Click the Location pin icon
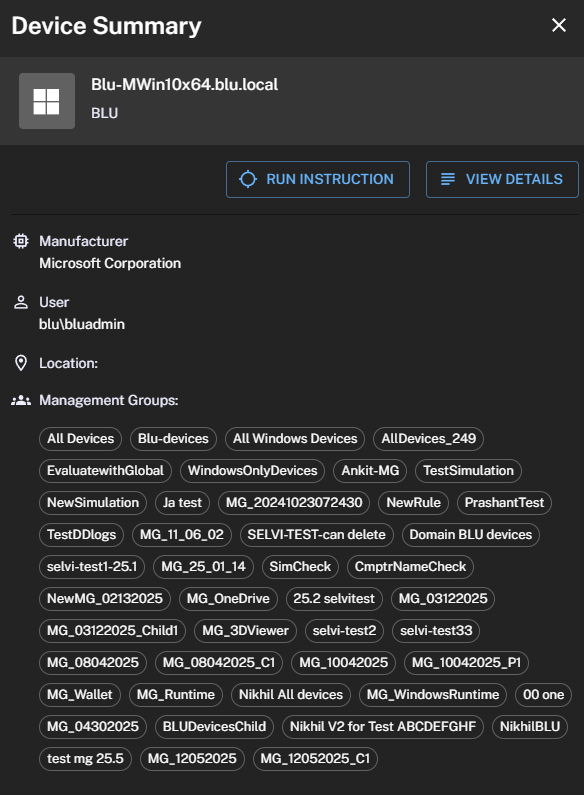The width and height of the screenshot is (584, 795). (21, 363)
